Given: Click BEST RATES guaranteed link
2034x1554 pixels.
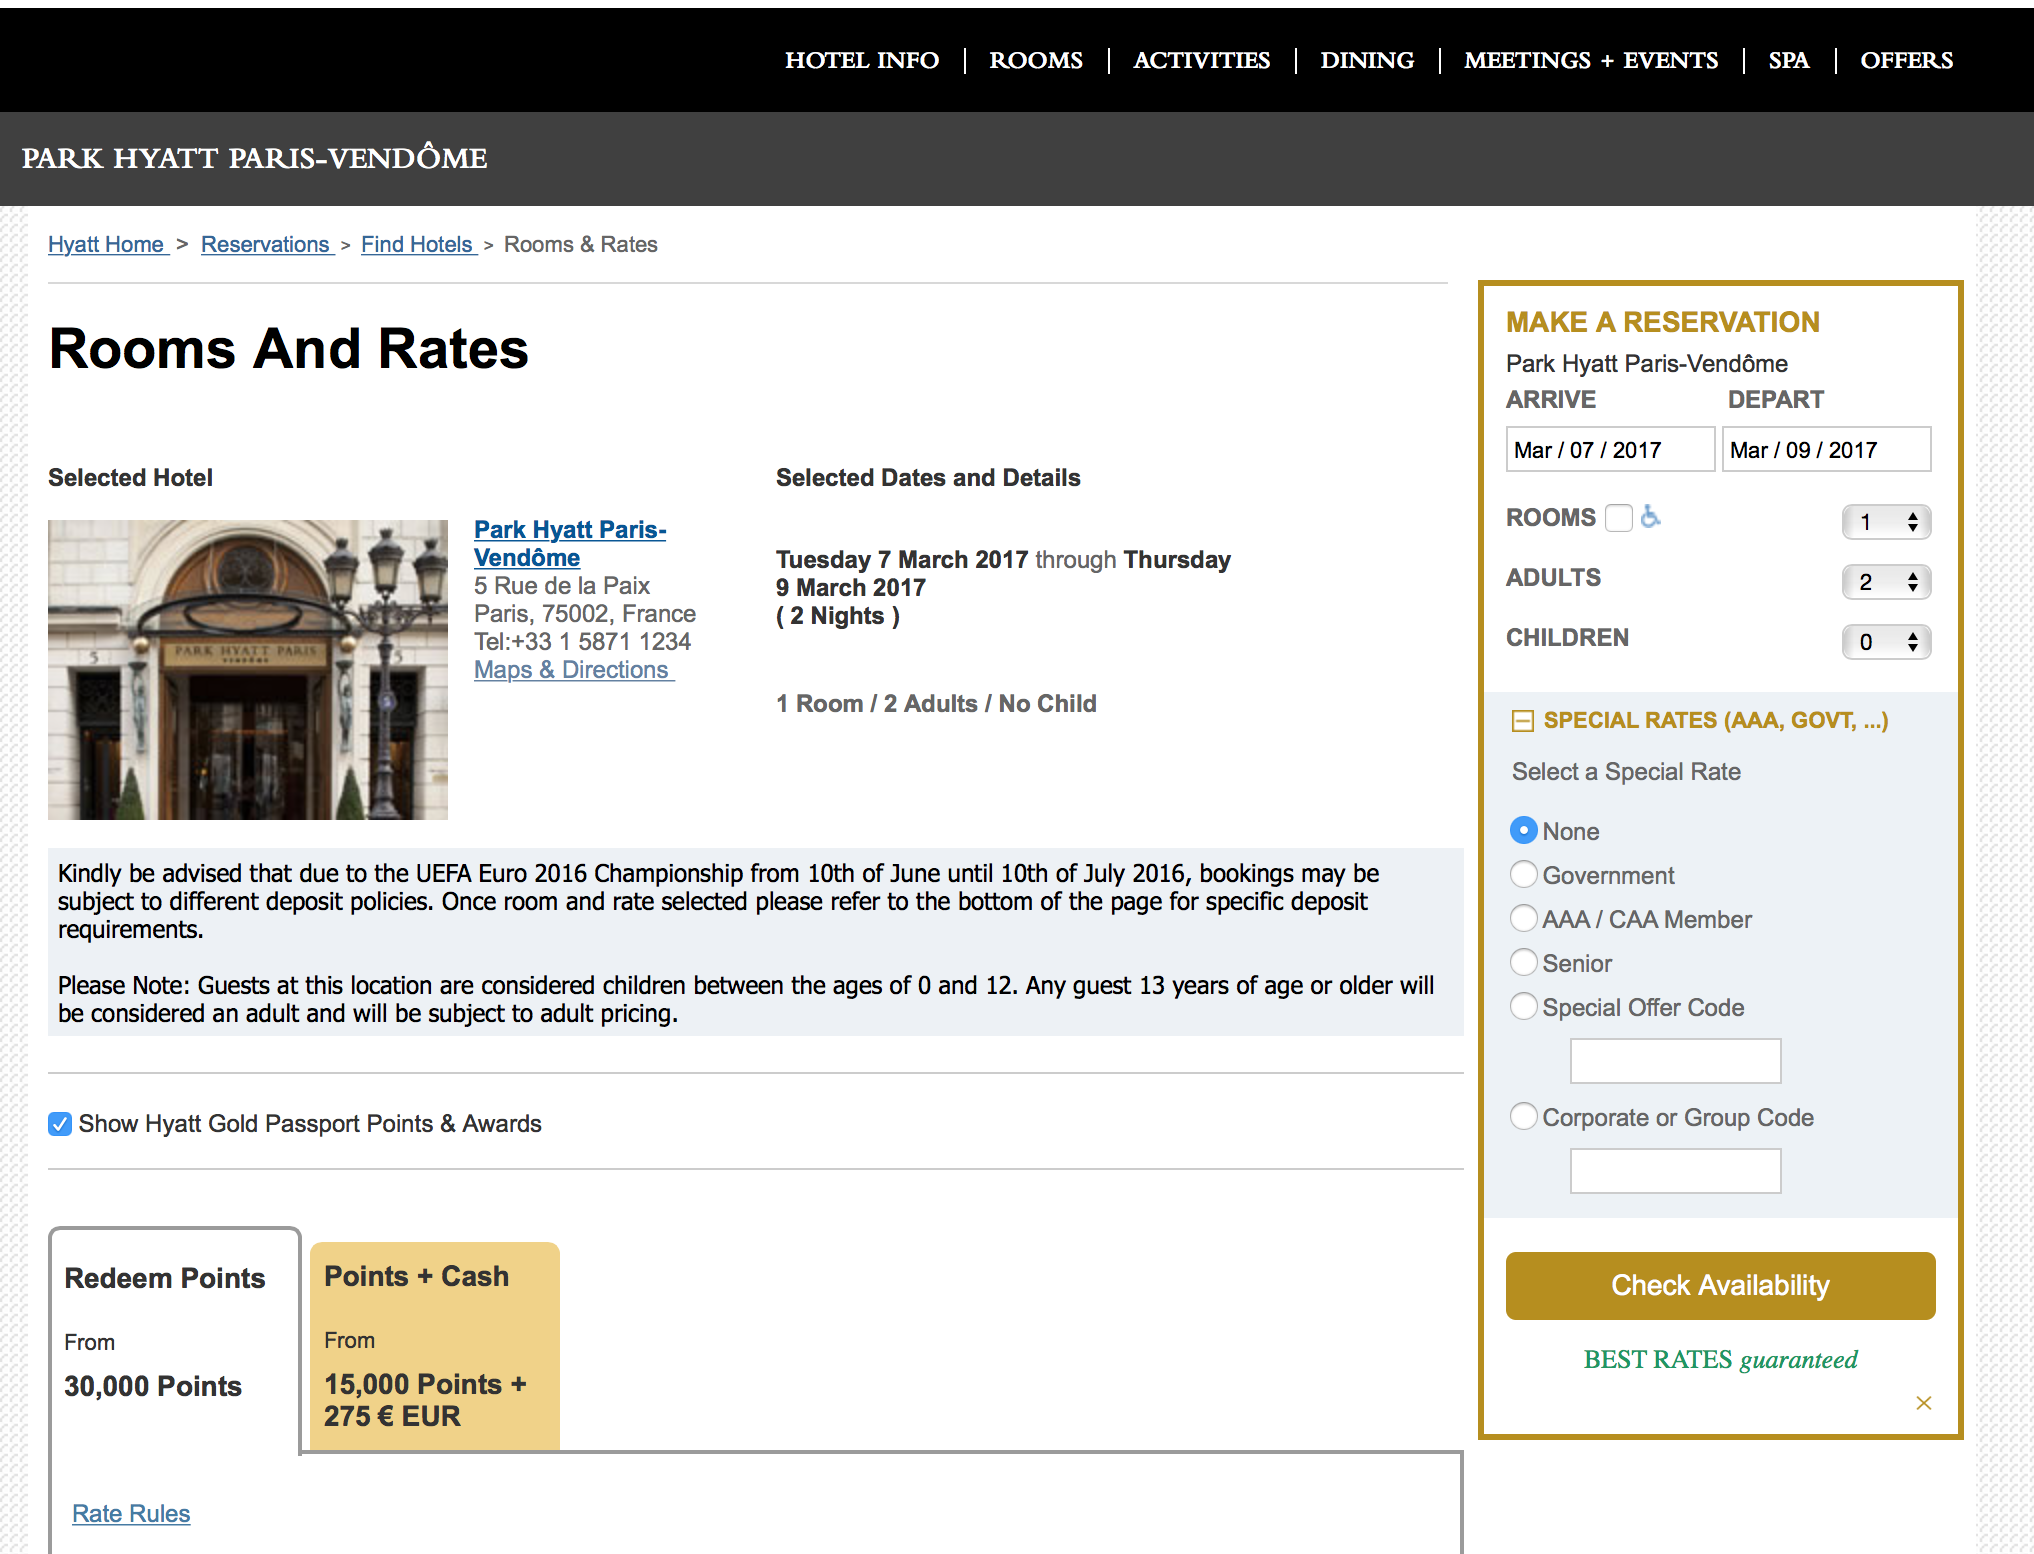Looking at the screenshot, I should [x=1720, y=1360].
